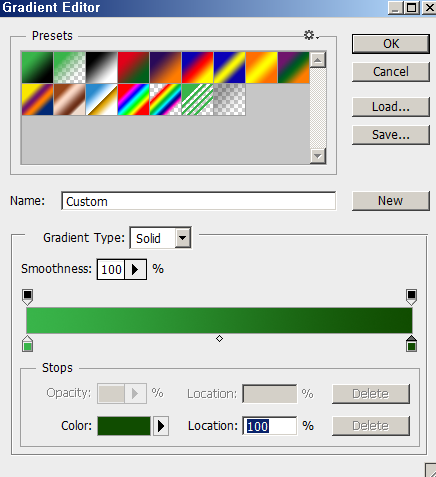Image resolution: width=436 pixels, height=477 pixels.
Task: Select the chrome gradient preset
Action: [101, 99]
